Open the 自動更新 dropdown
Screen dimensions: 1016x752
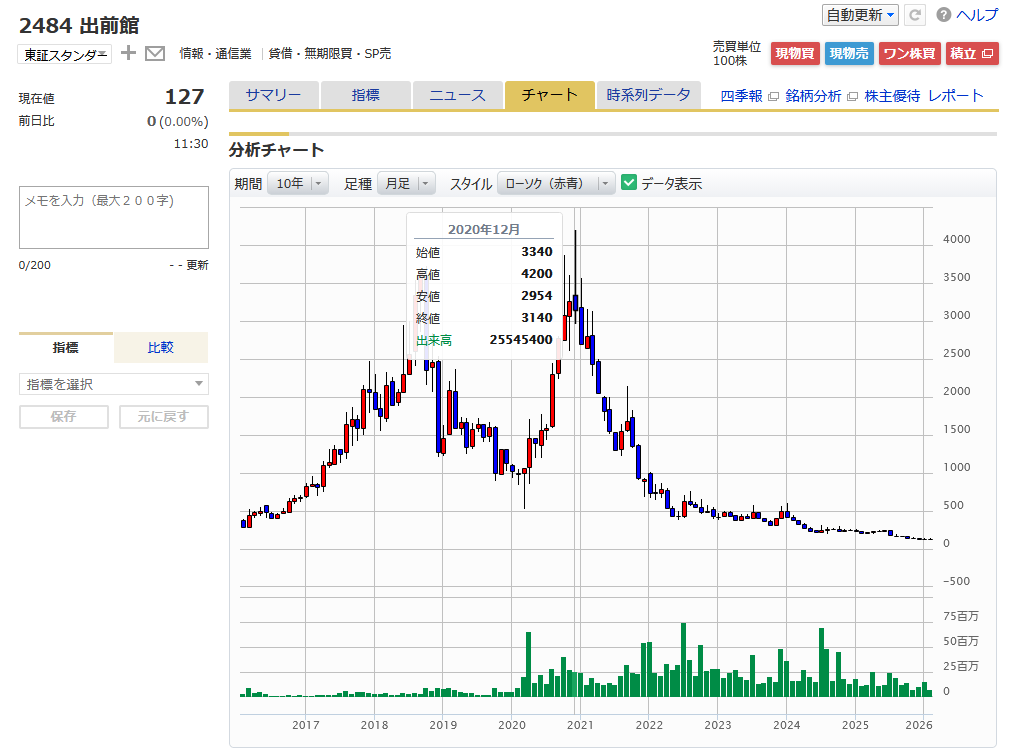coord(860,15)
